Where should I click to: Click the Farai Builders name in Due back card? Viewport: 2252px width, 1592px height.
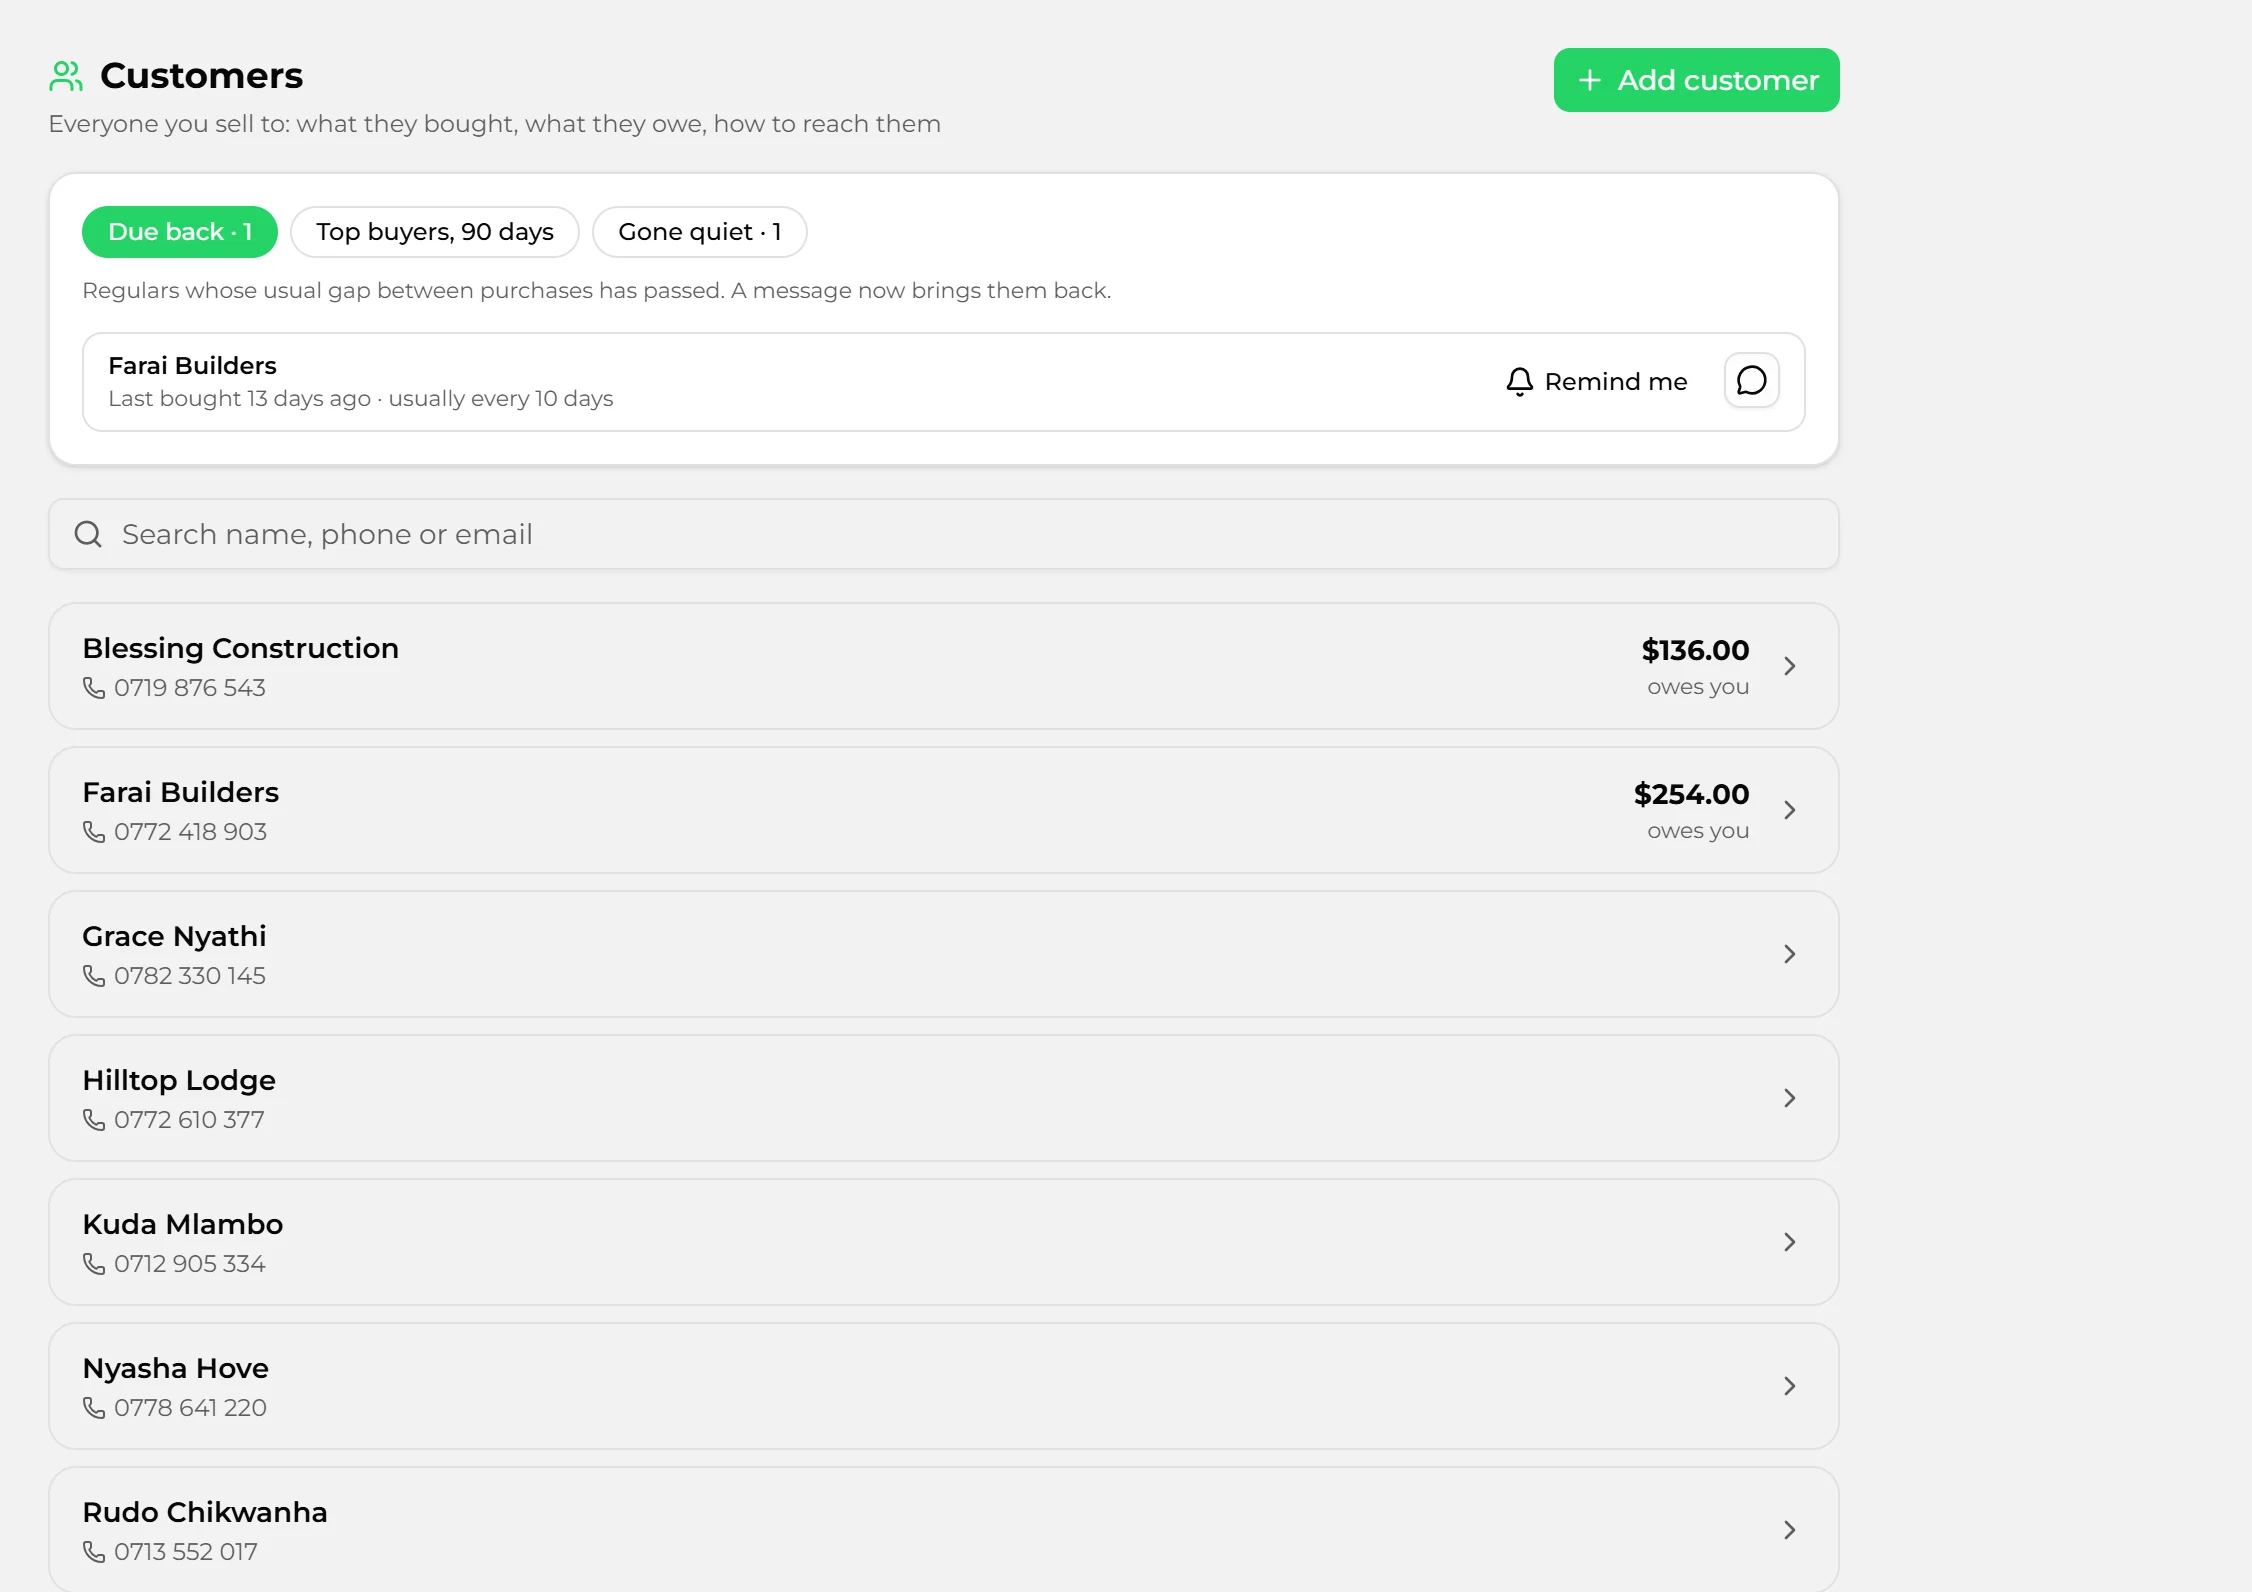pos(192,366)
